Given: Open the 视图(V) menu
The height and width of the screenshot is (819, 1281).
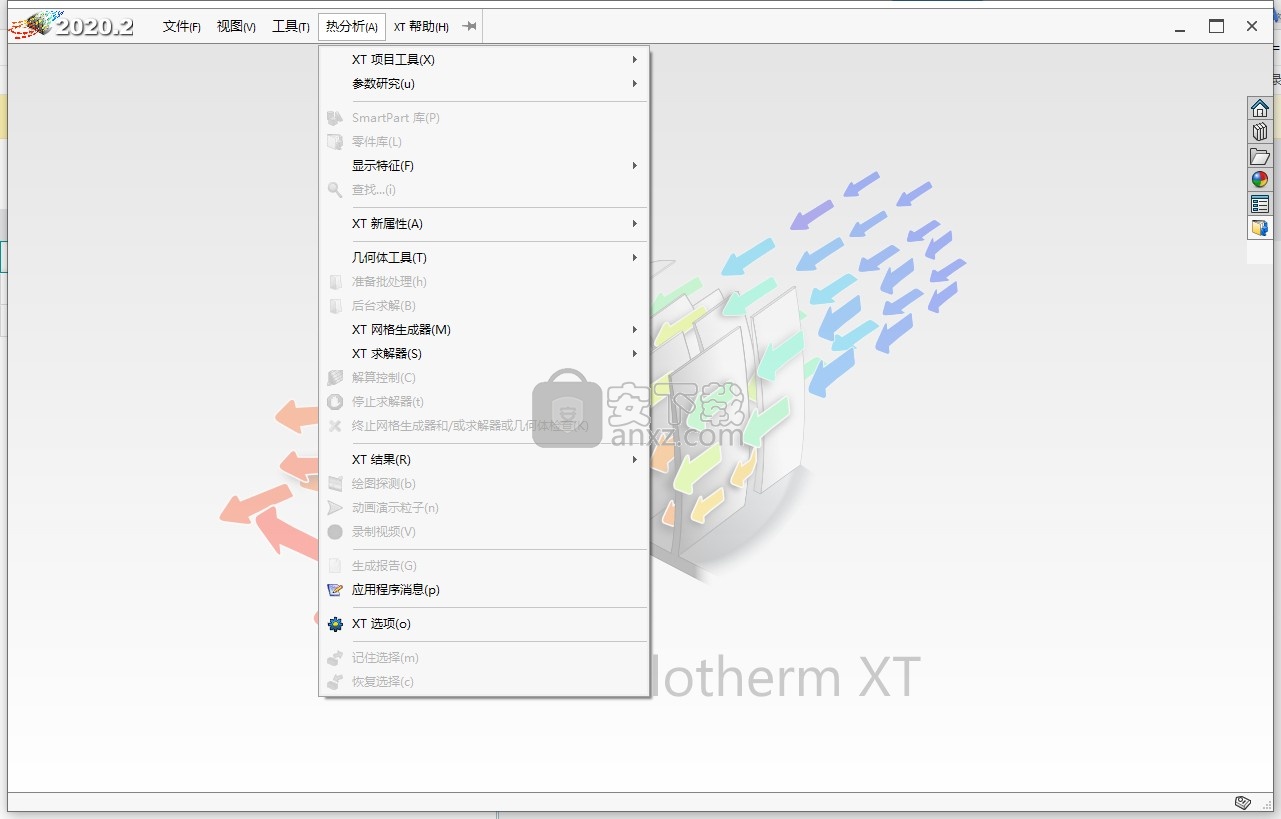Looking at the screenshot, I should (236, 27).
